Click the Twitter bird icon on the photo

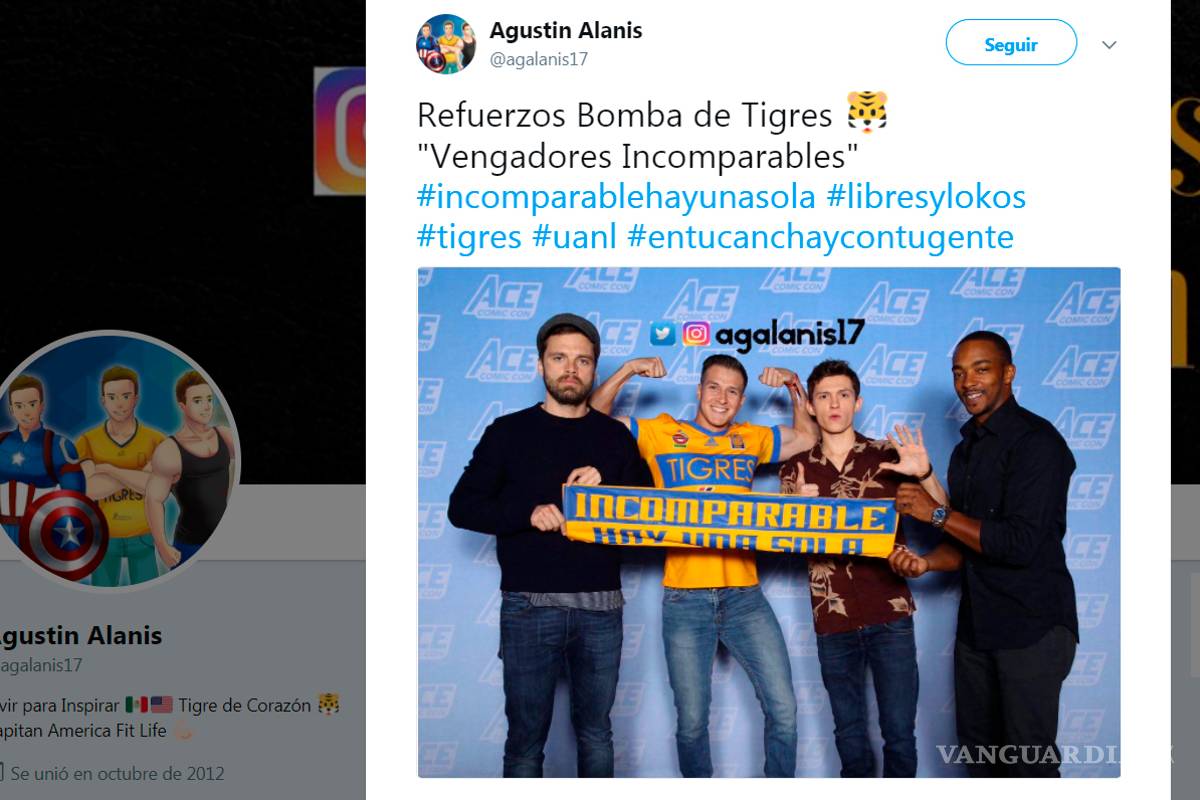[662, 333]
